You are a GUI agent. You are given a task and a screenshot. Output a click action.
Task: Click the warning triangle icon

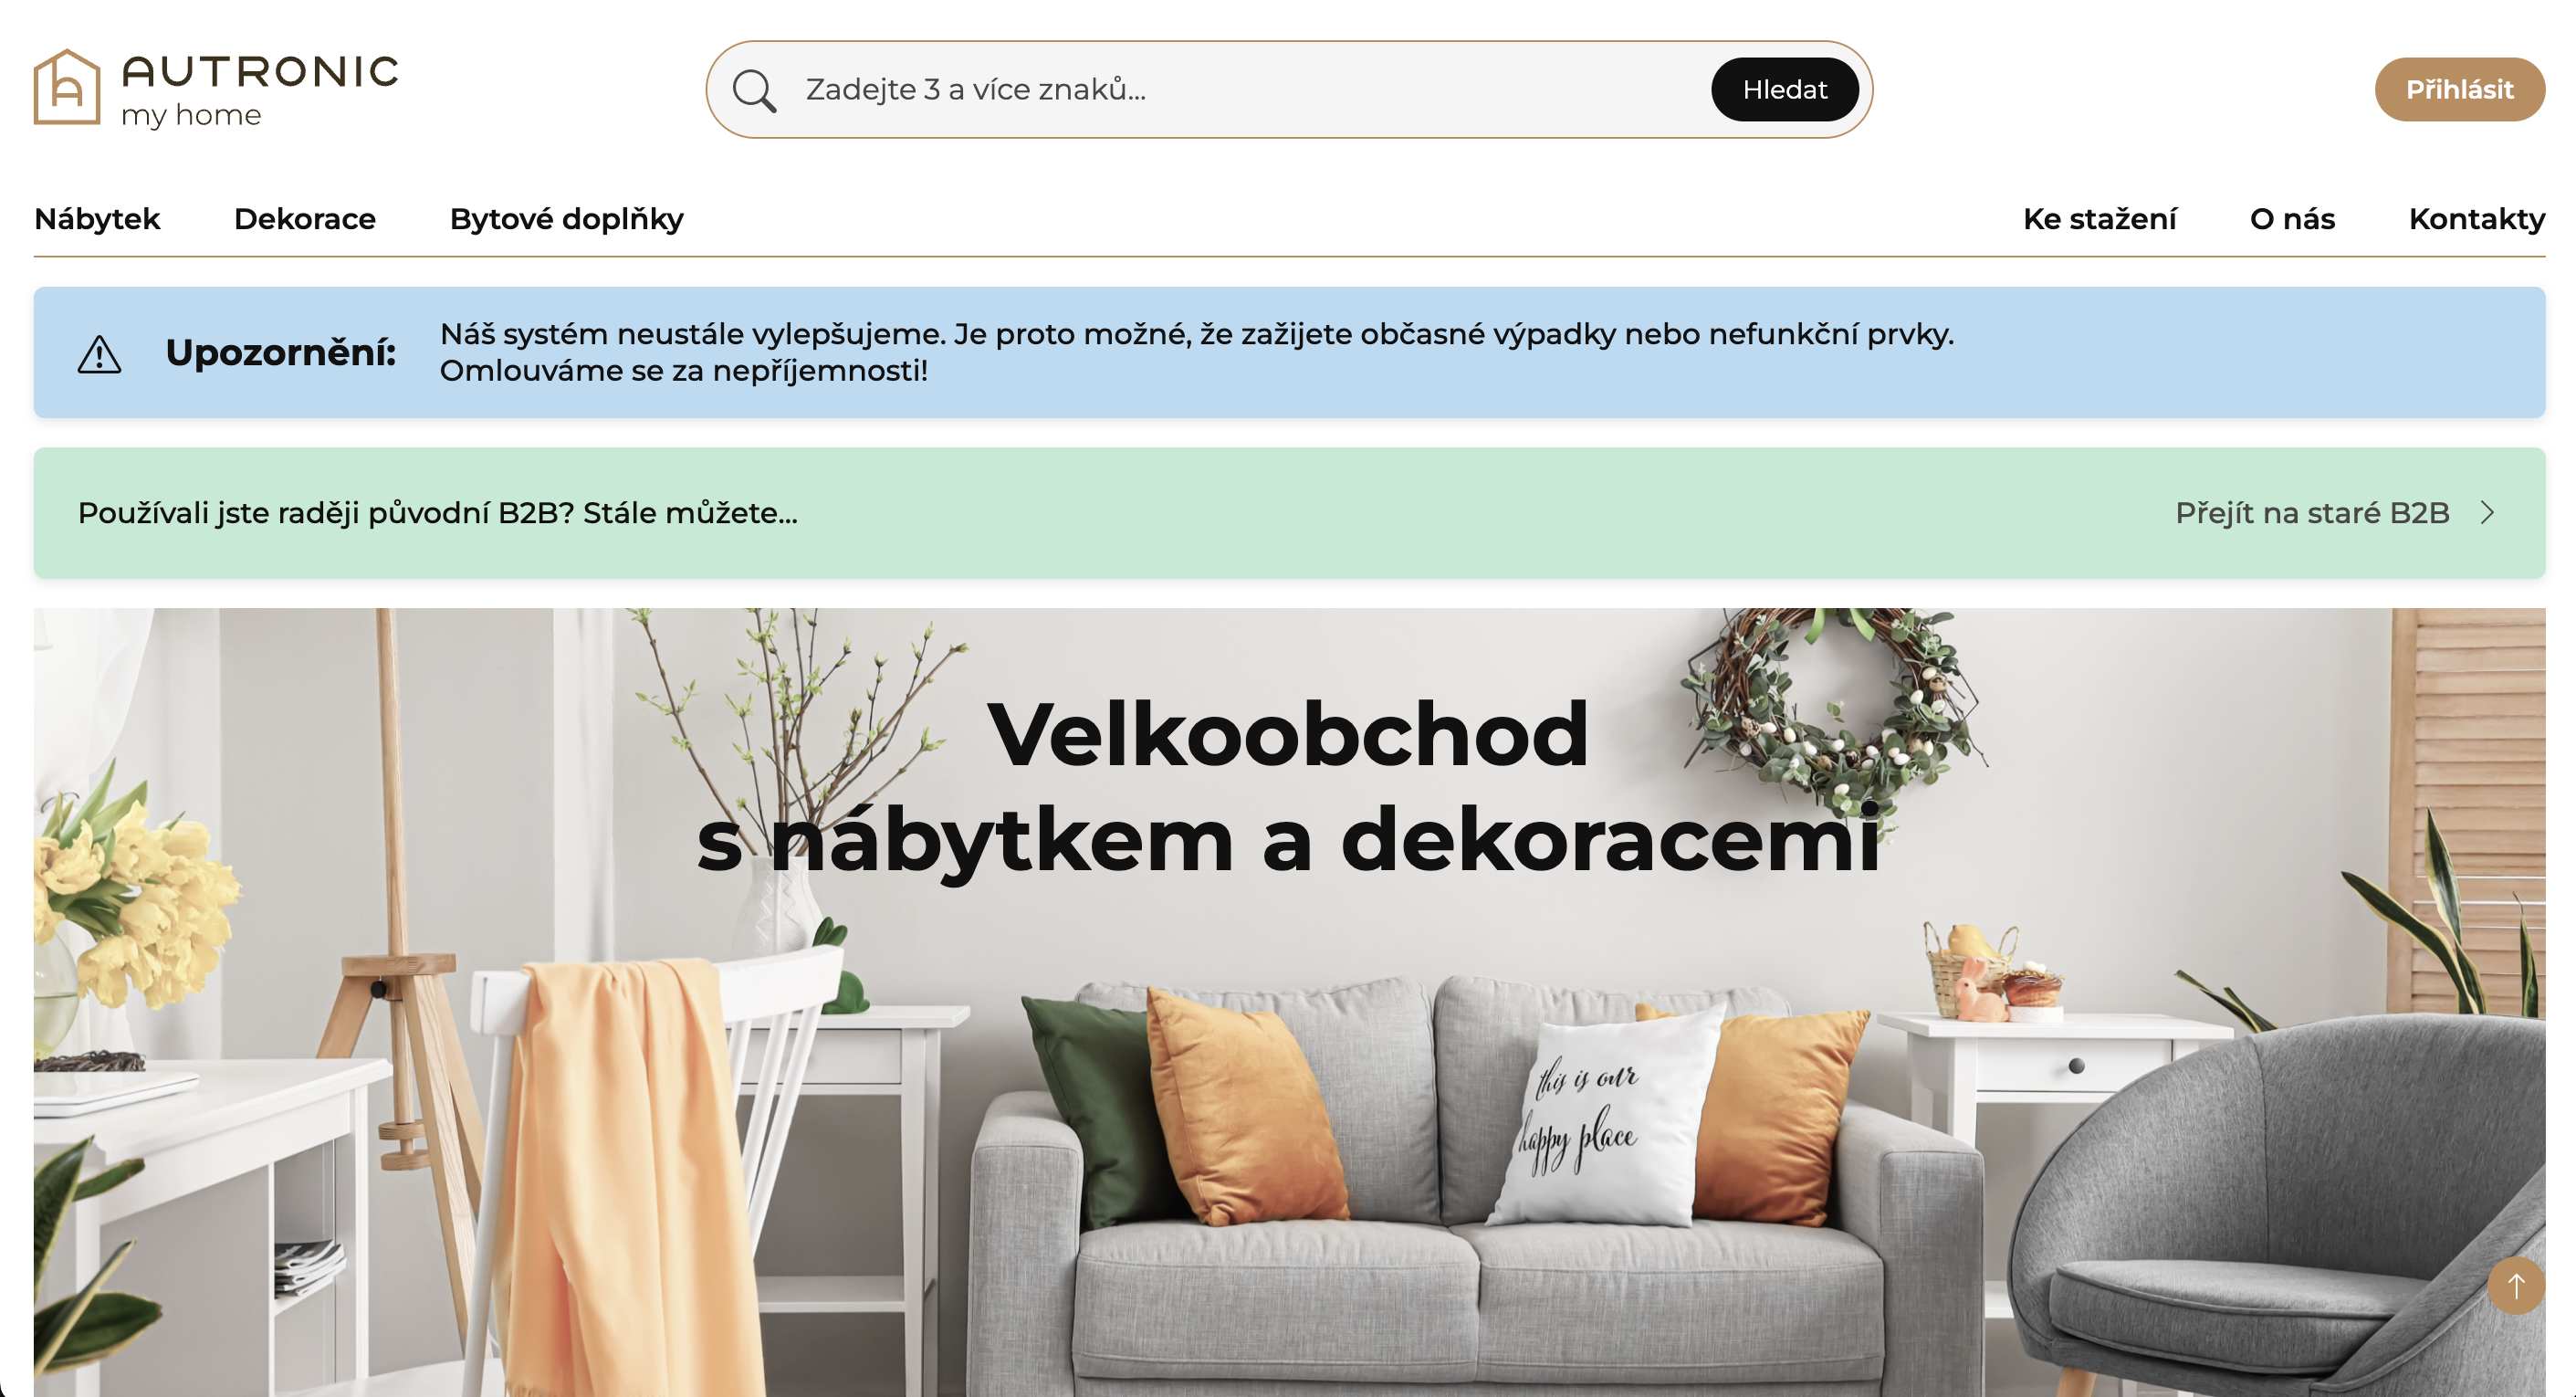coord(99,354)
